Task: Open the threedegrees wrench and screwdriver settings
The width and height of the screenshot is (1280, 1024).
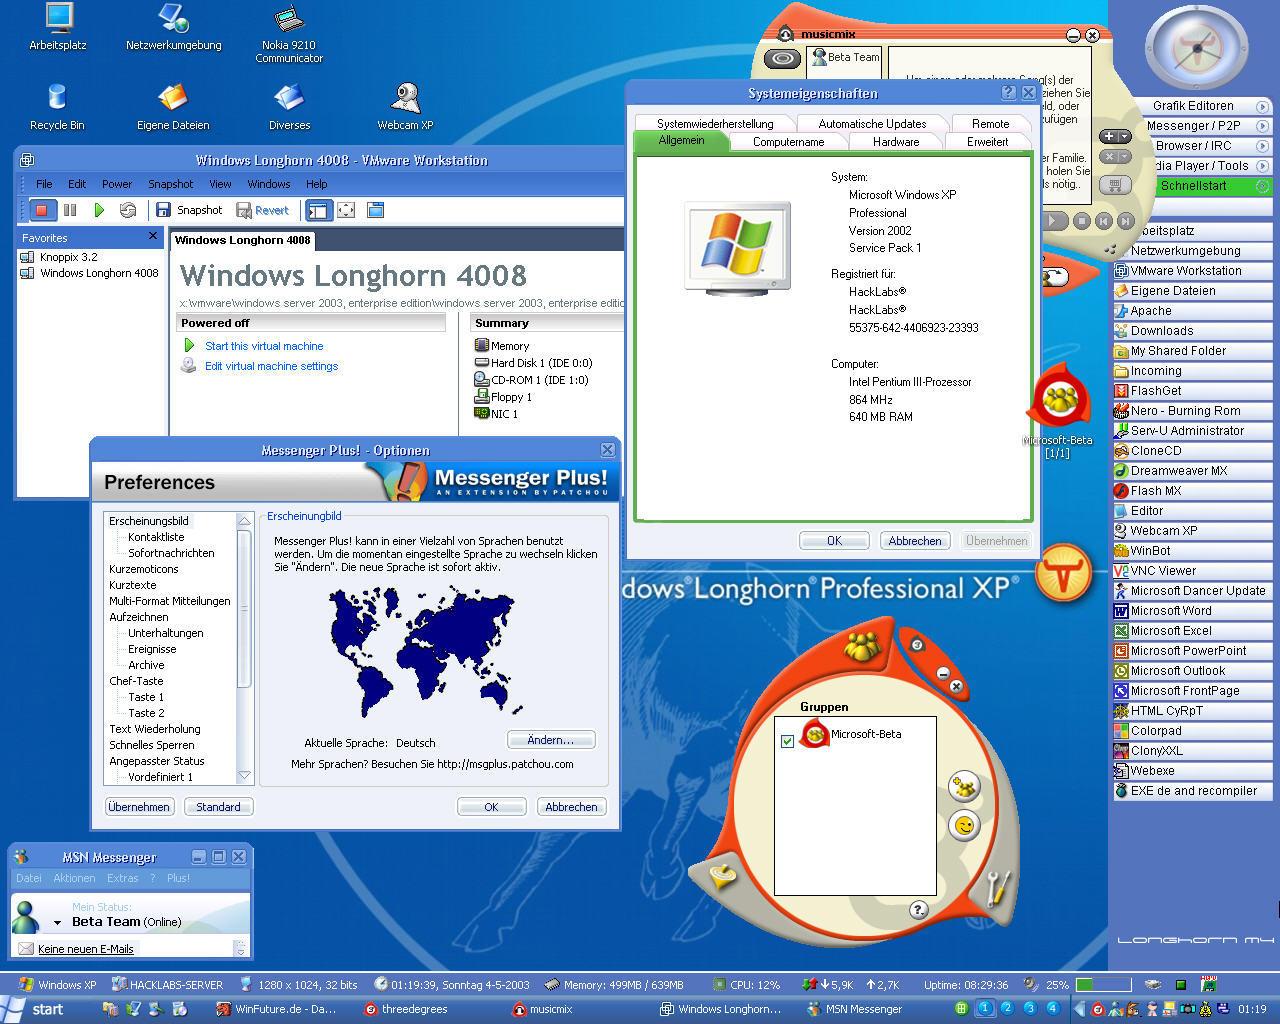Action: (997, 887)
